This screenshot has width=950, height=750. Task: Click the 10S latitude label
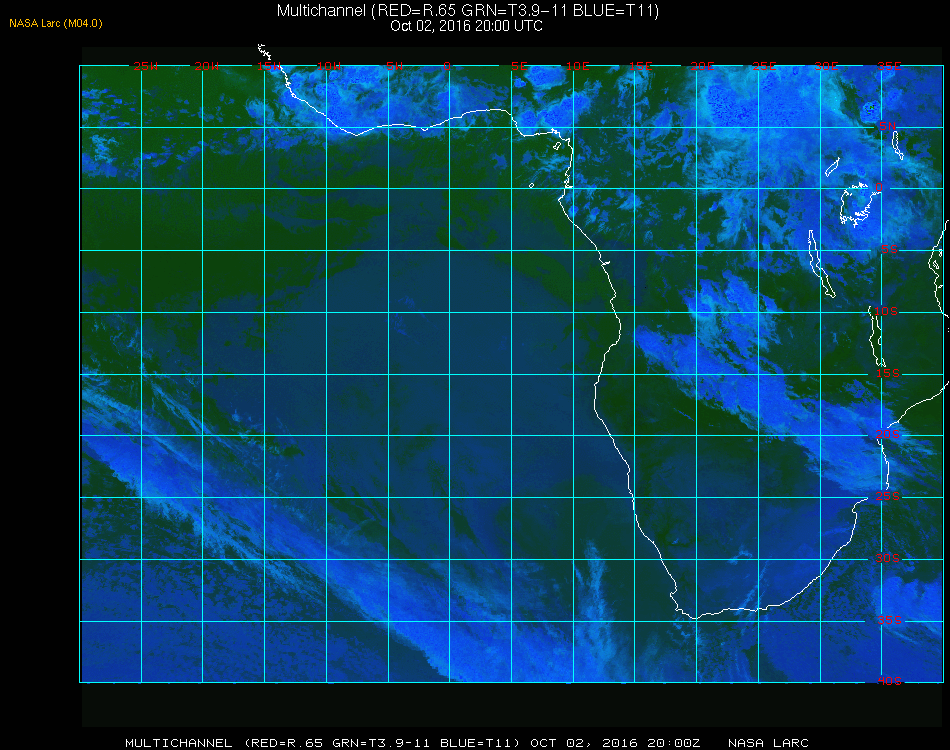click(886, 311)
